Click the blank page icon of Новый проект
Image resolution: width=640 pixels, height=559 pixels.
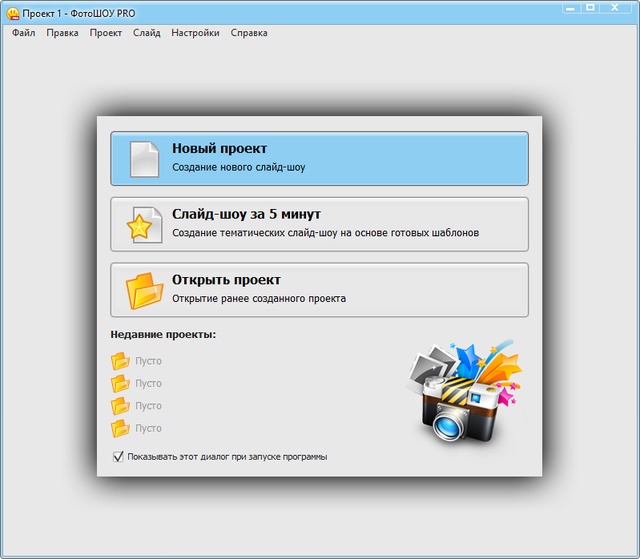(x=144, y=159)
